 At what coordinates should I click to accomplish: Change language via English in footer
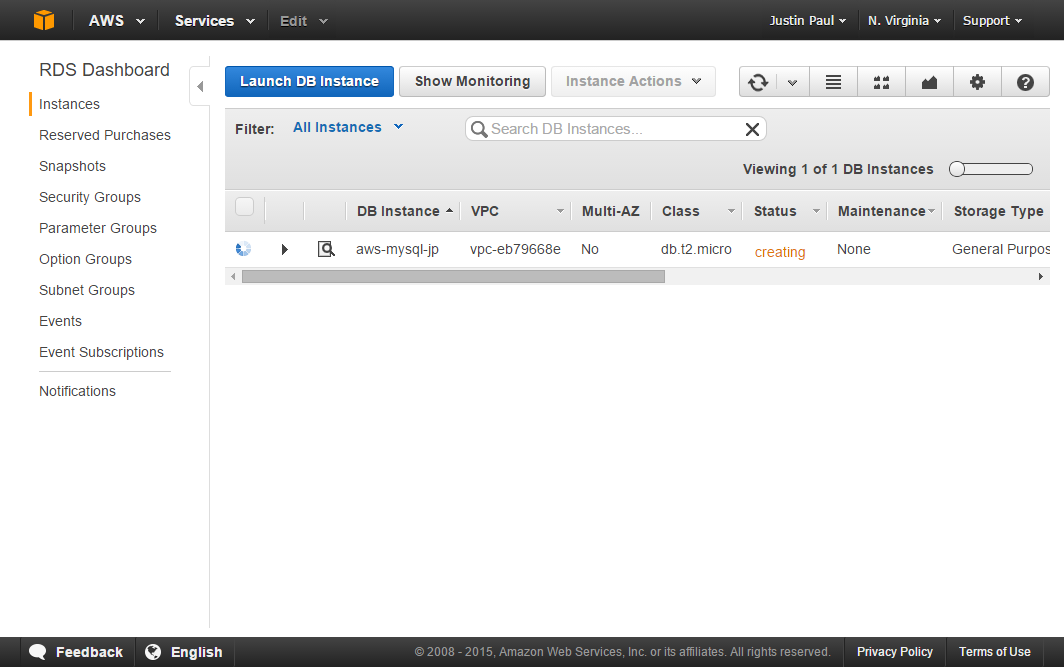184,651
